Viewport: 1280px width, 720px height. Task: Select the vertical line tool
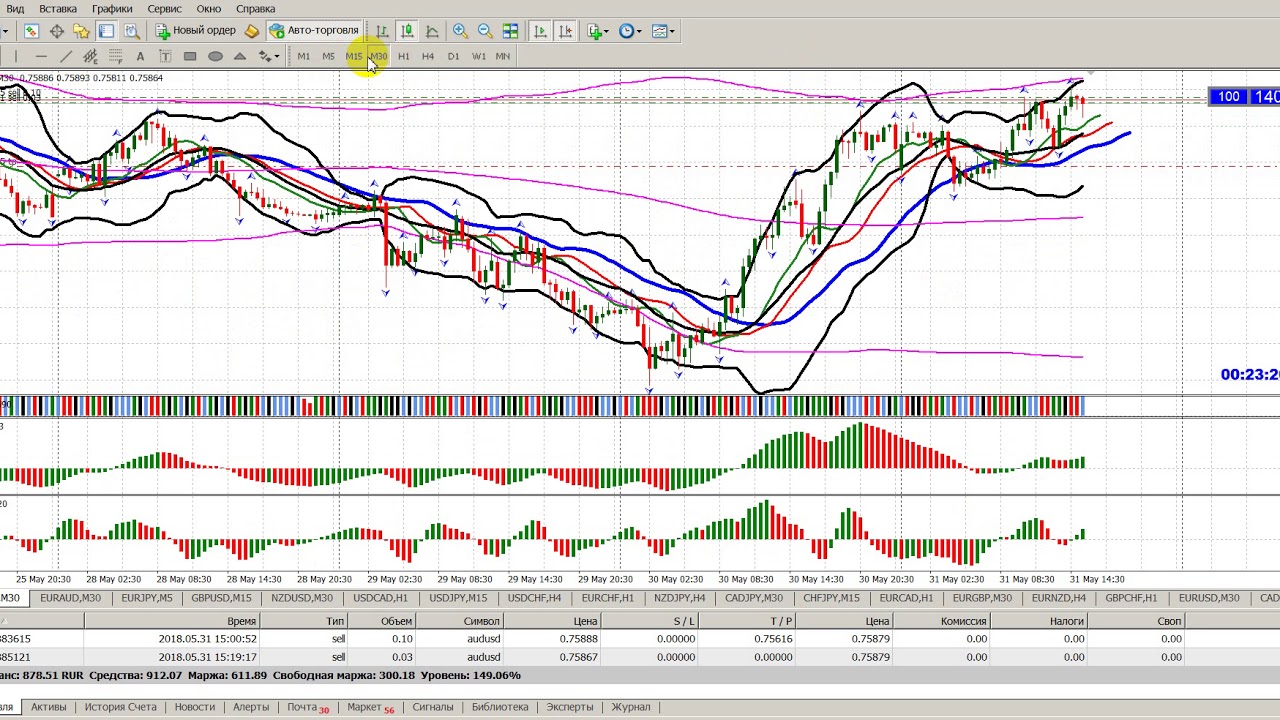(x=16, y=56)
